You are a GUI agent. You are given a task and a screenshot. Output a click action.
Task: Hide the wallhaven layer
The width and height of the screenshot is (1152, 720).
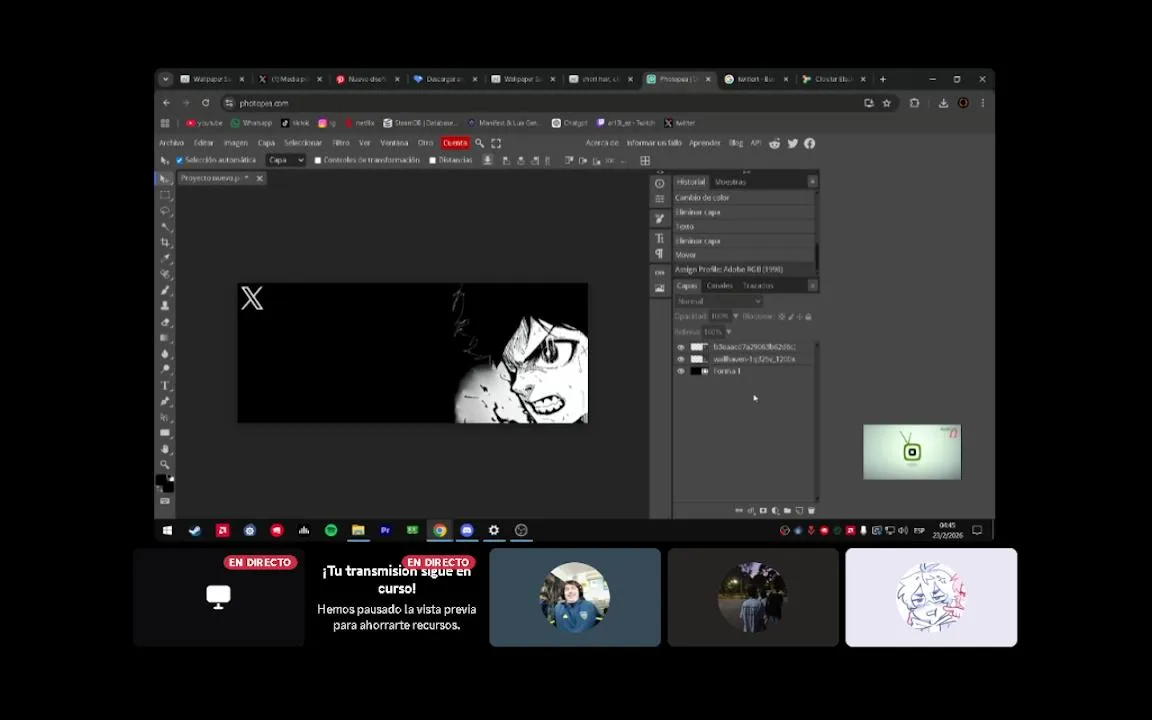click(x=680, y=359)
